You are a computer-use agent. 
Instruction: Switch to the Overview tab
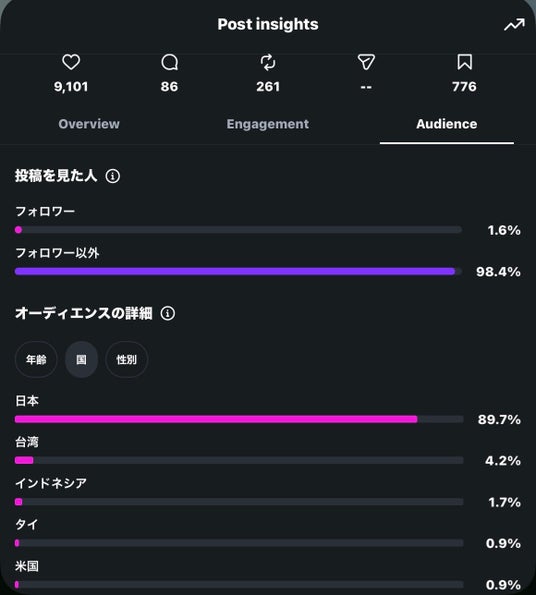tap(89, 124)
